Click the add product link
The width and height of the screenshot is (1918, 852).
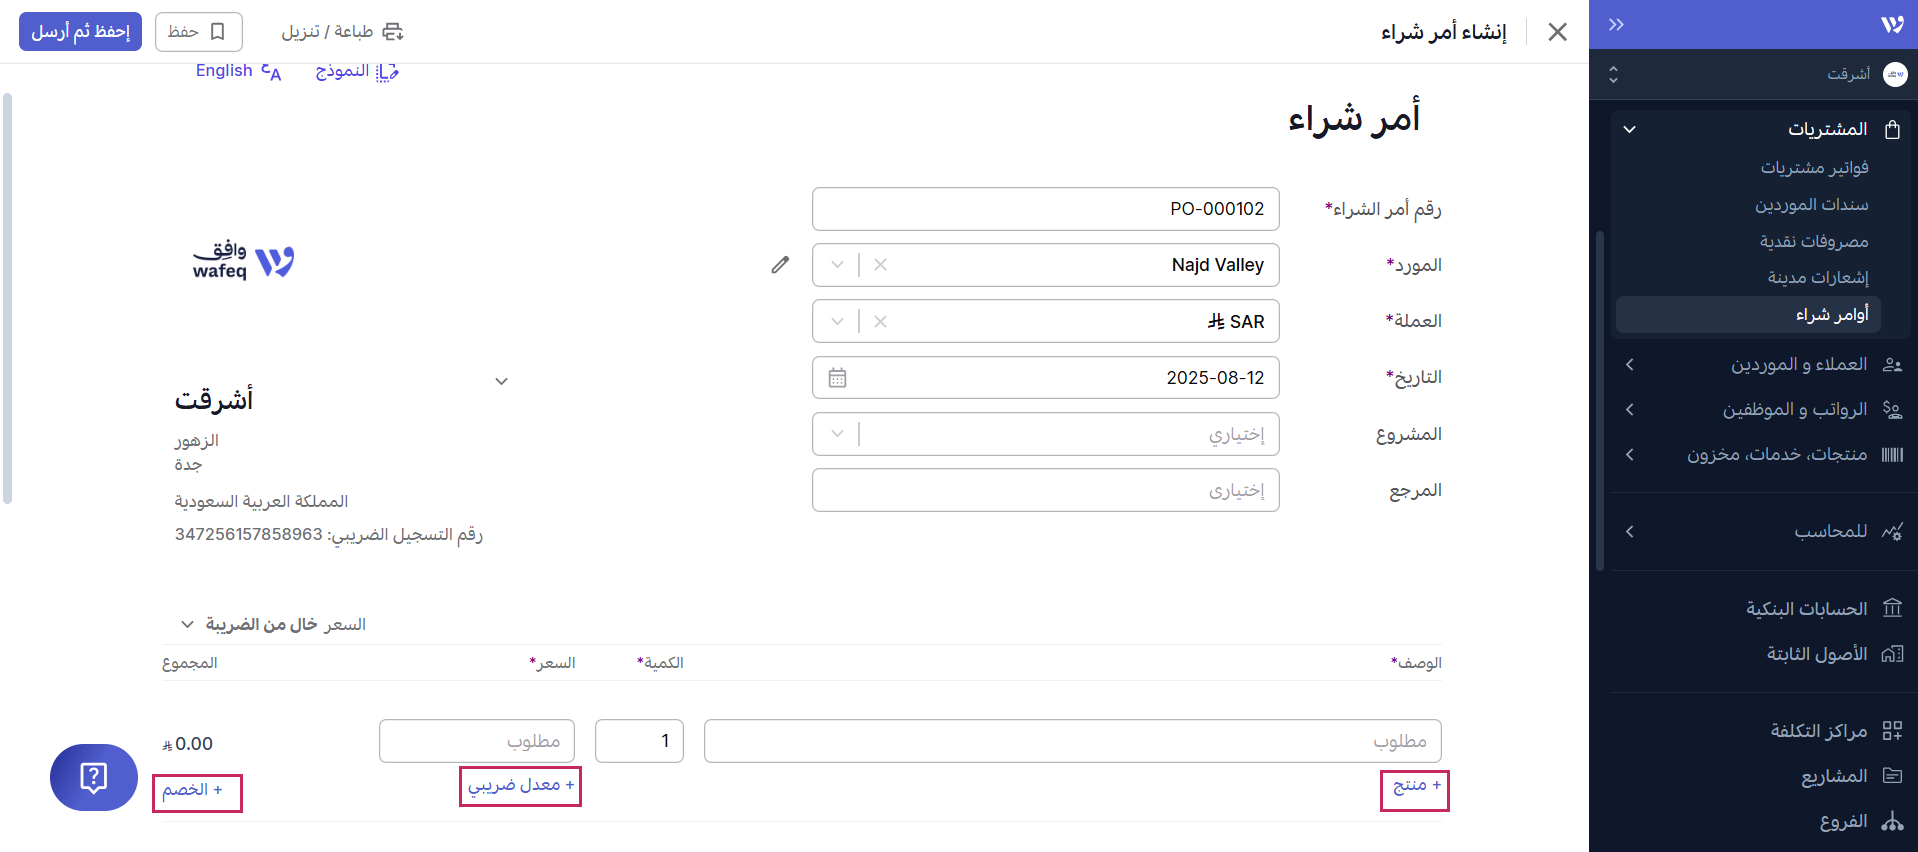point(1416,786)
